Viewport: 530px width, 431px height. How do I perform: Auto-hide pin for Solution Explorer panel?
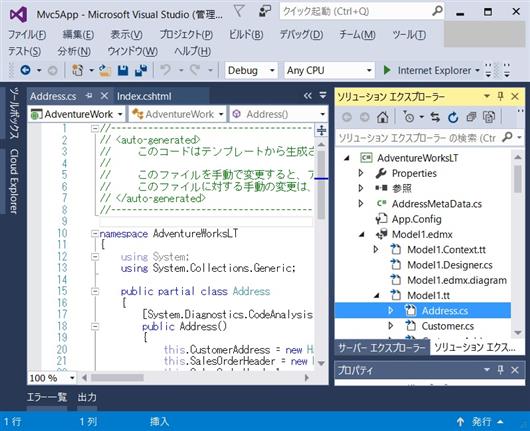[501, 97]
